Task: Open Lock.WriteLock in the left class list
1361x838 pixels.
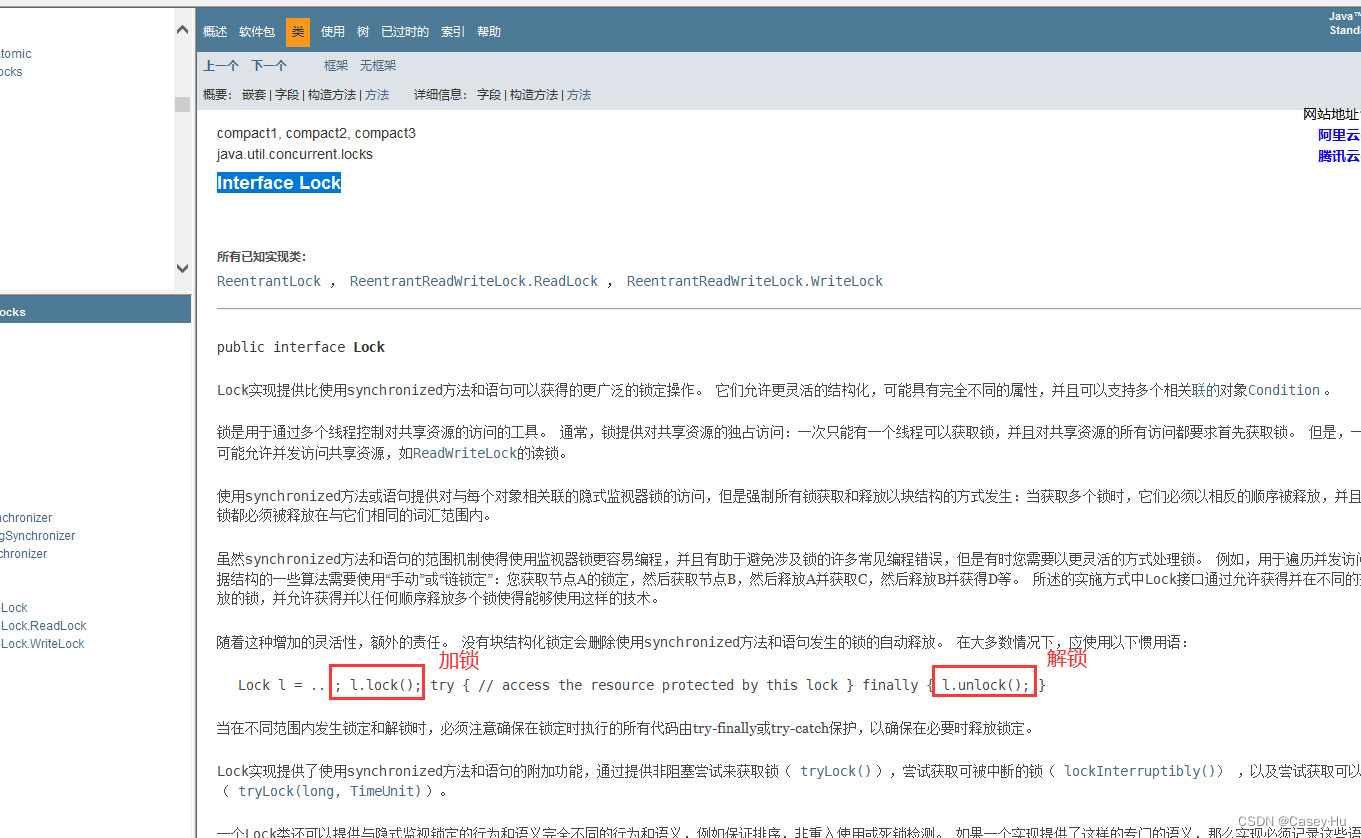Action: (43, 644)
